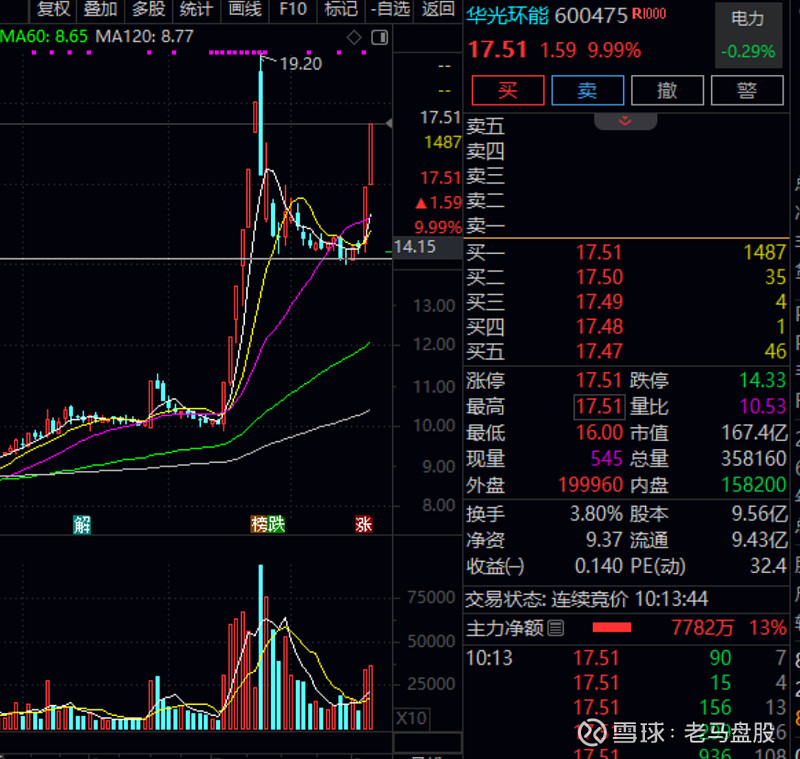This screenshot has height=759, width=800.
Task: Click the diamond icon above chart
Action: pyautogui.click(x=354, y=37)
